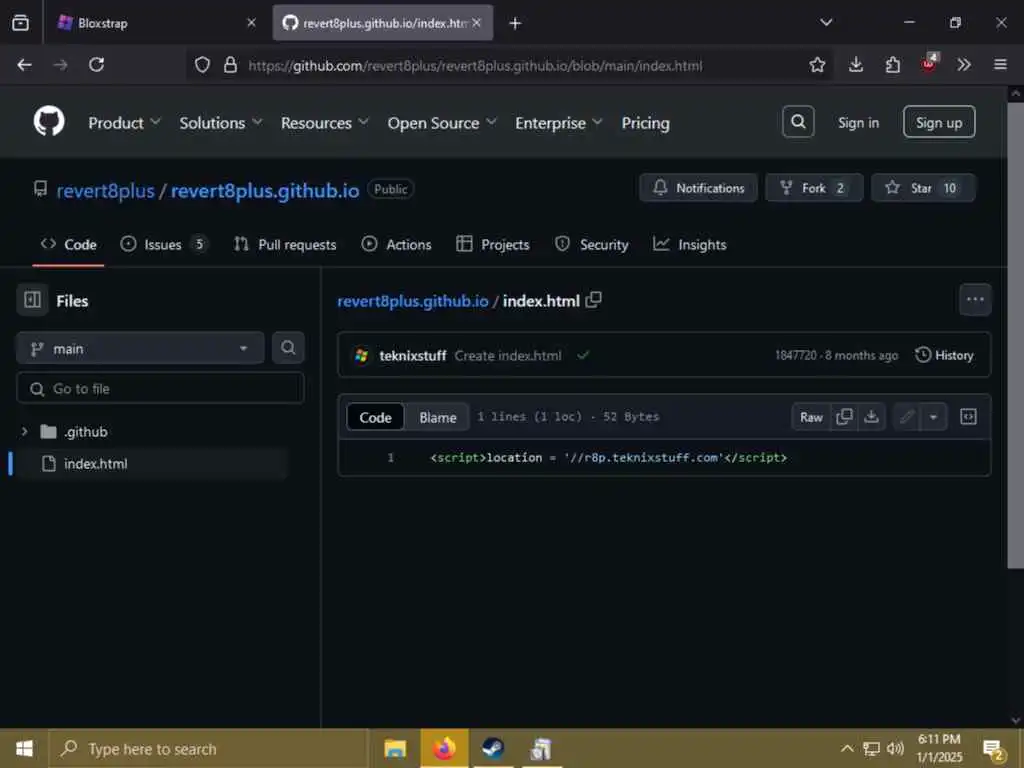The width and height of the screenshot is (1024, 768).
Task: Expand the Product menu
Action: [124, 123]
